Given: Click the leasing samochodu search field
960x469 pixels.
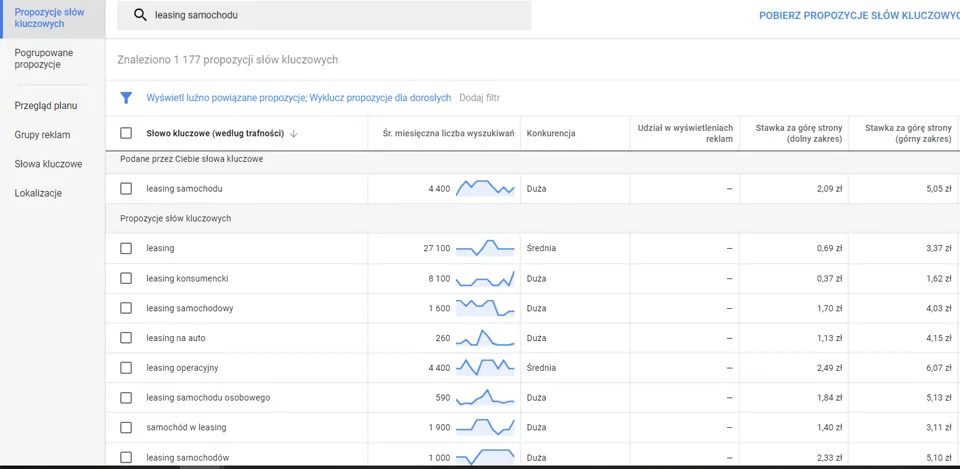Looking at the screenshot, I should [x=324, y=15].
